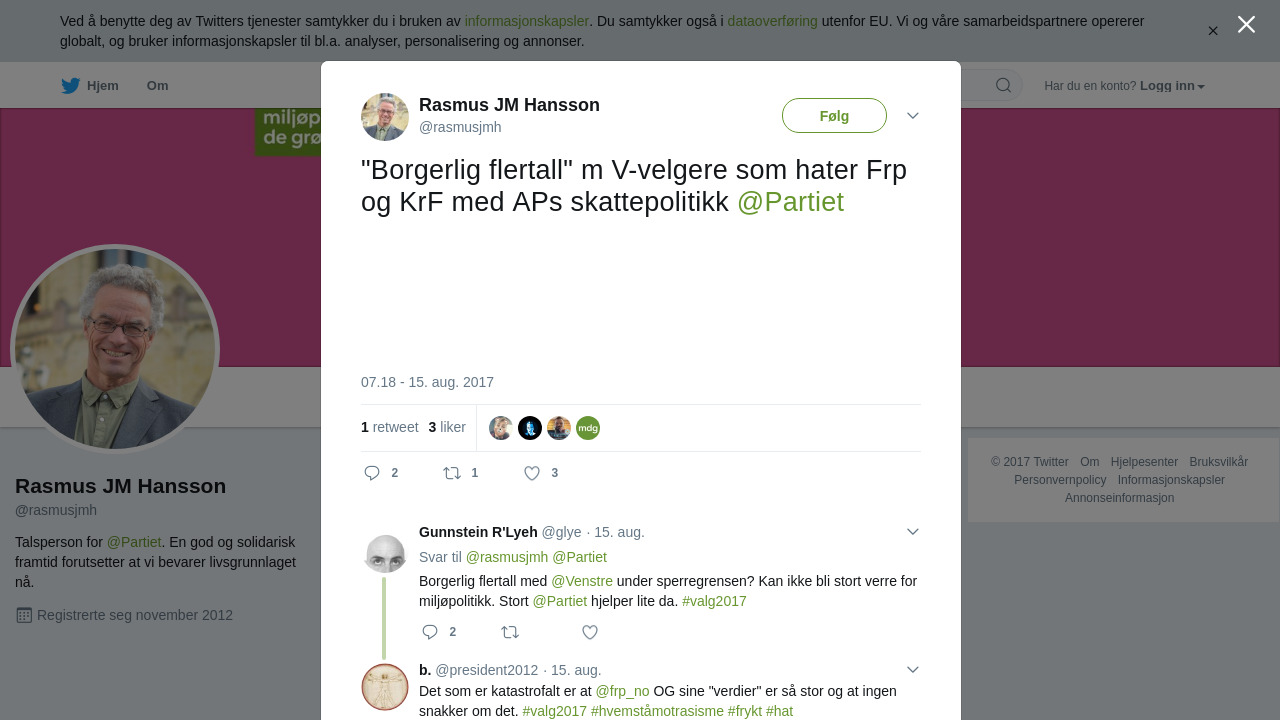This screenshot has width=1280, height=720.
Task: Reply to Gunnstein R'Lyeh's tweet
Action: coord(430,632)
